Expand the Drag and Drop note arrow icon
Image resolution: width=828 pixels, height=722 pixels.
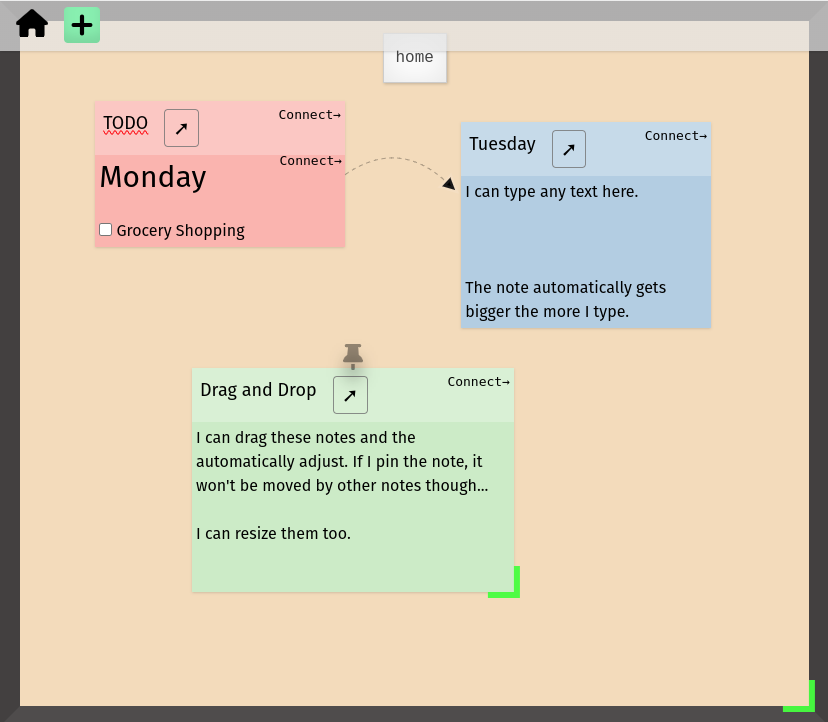point(350,395)
